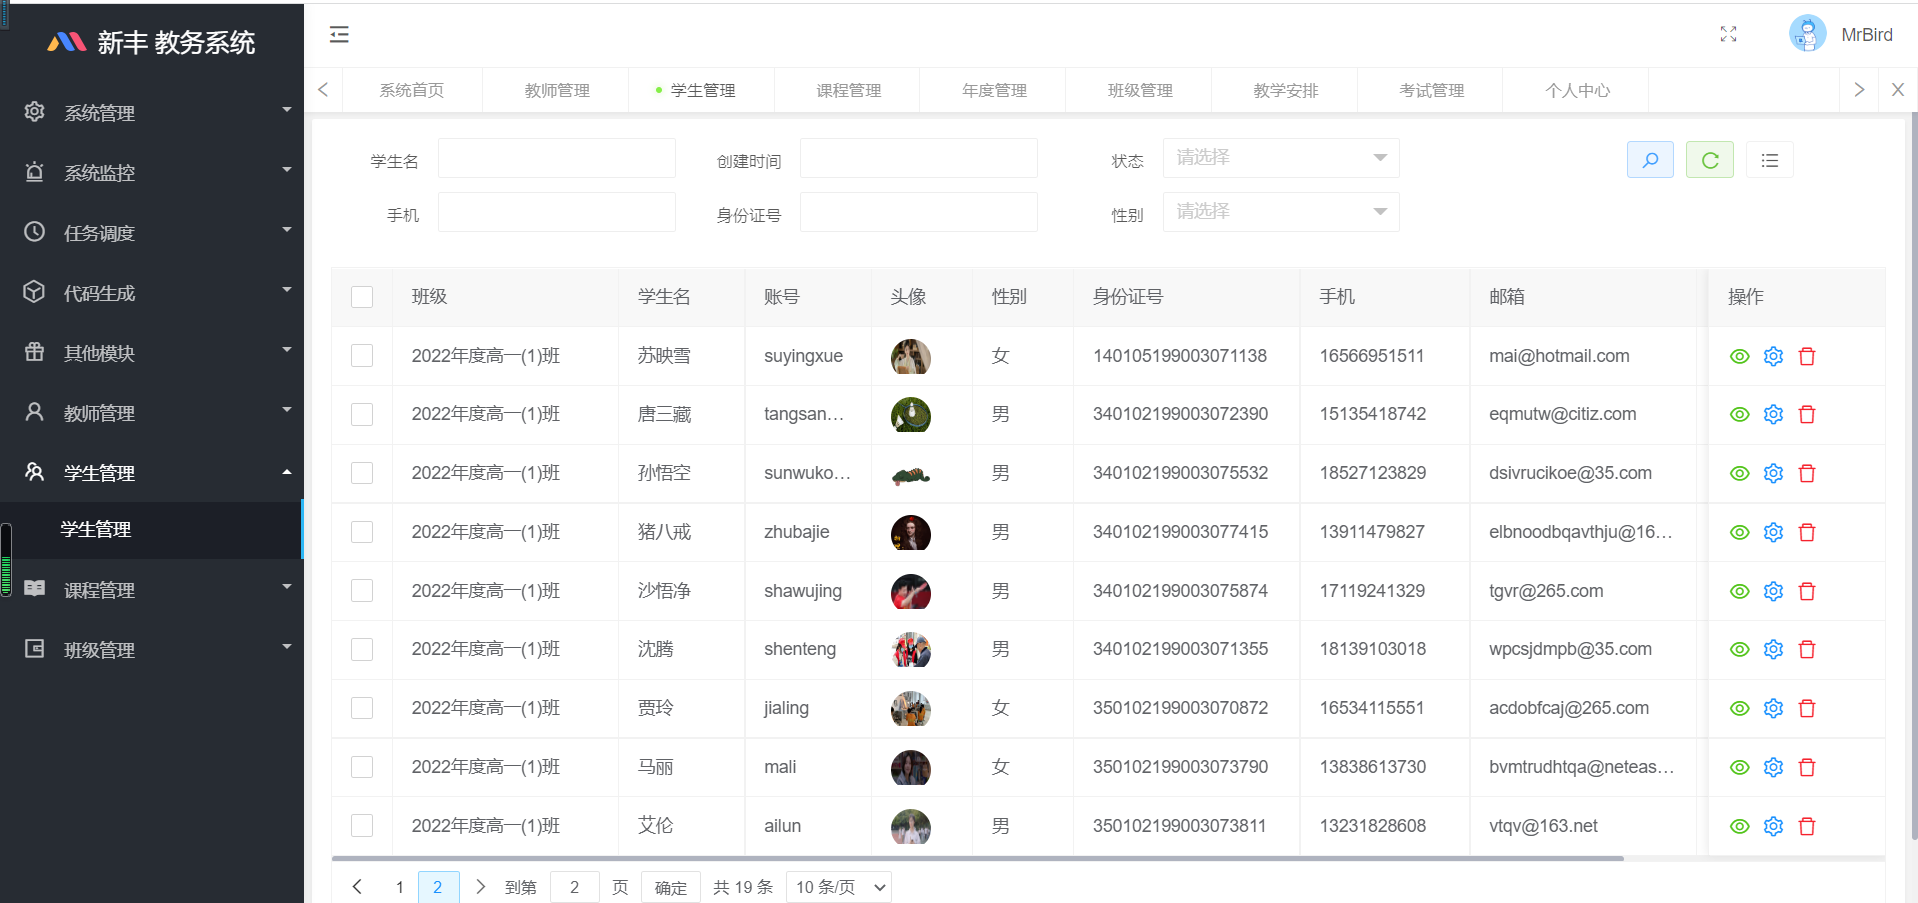Open settings gear for student 马丽
1918x903 pixels.
tap(1774, 768)
